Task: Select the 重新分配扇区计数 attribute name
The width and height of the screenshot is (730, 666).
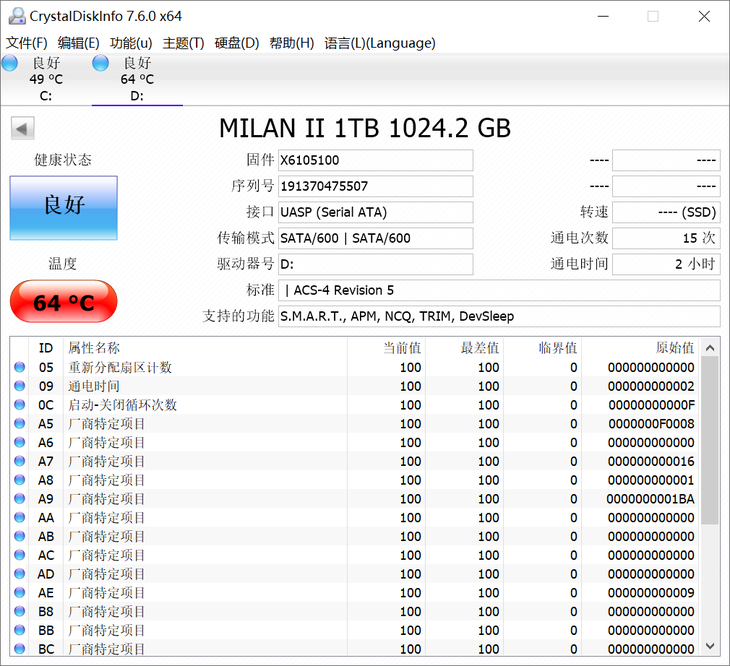Action: (x=120, y=367)
